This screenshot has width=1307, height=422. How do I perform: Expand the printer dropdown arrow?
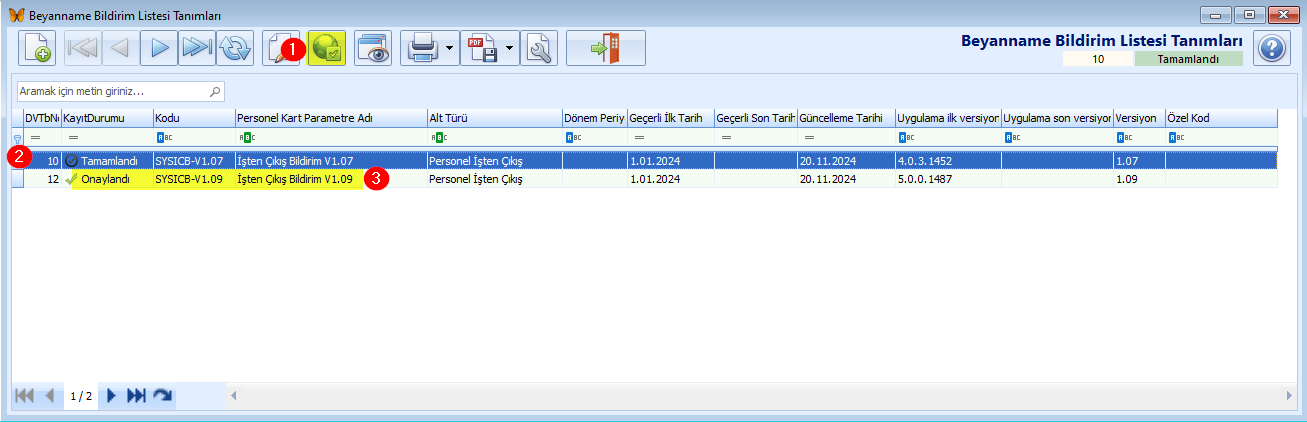pyautogui.click(x=450, y=48)
